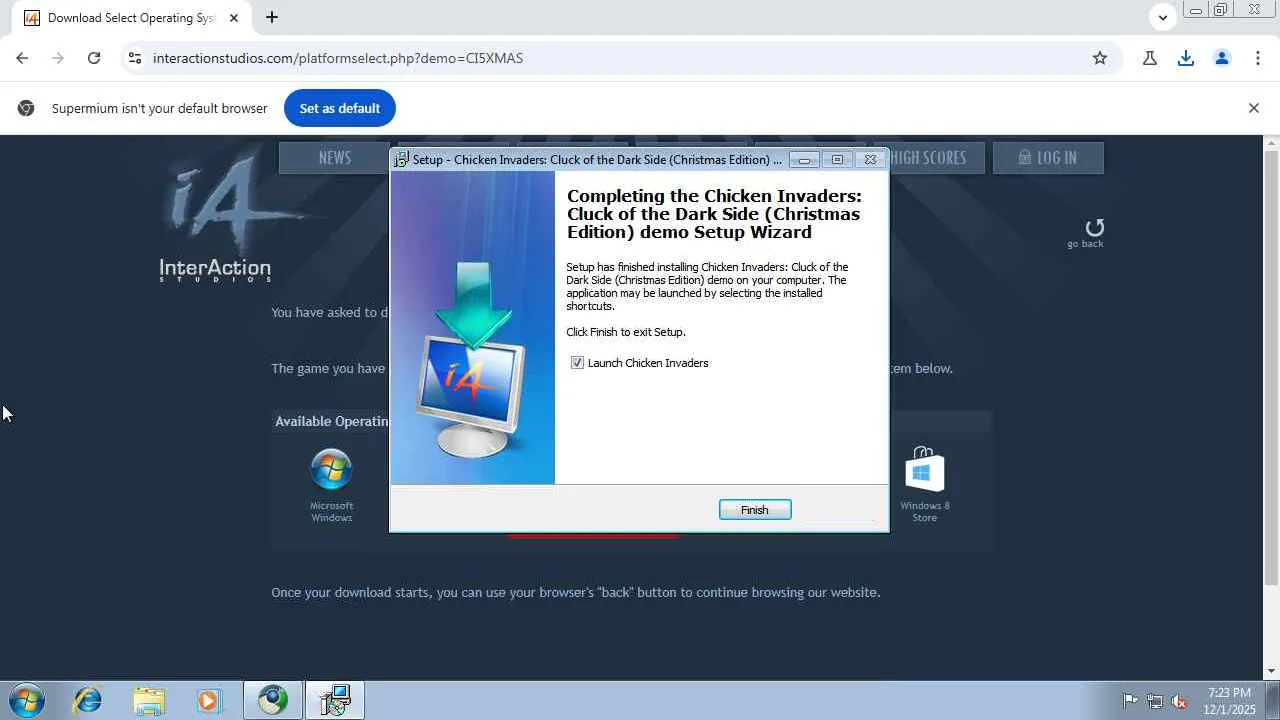Switch to the setup installer taskbar button
Image resolution: width=1280 pixels, height=720 pixels.
[335, 700]
